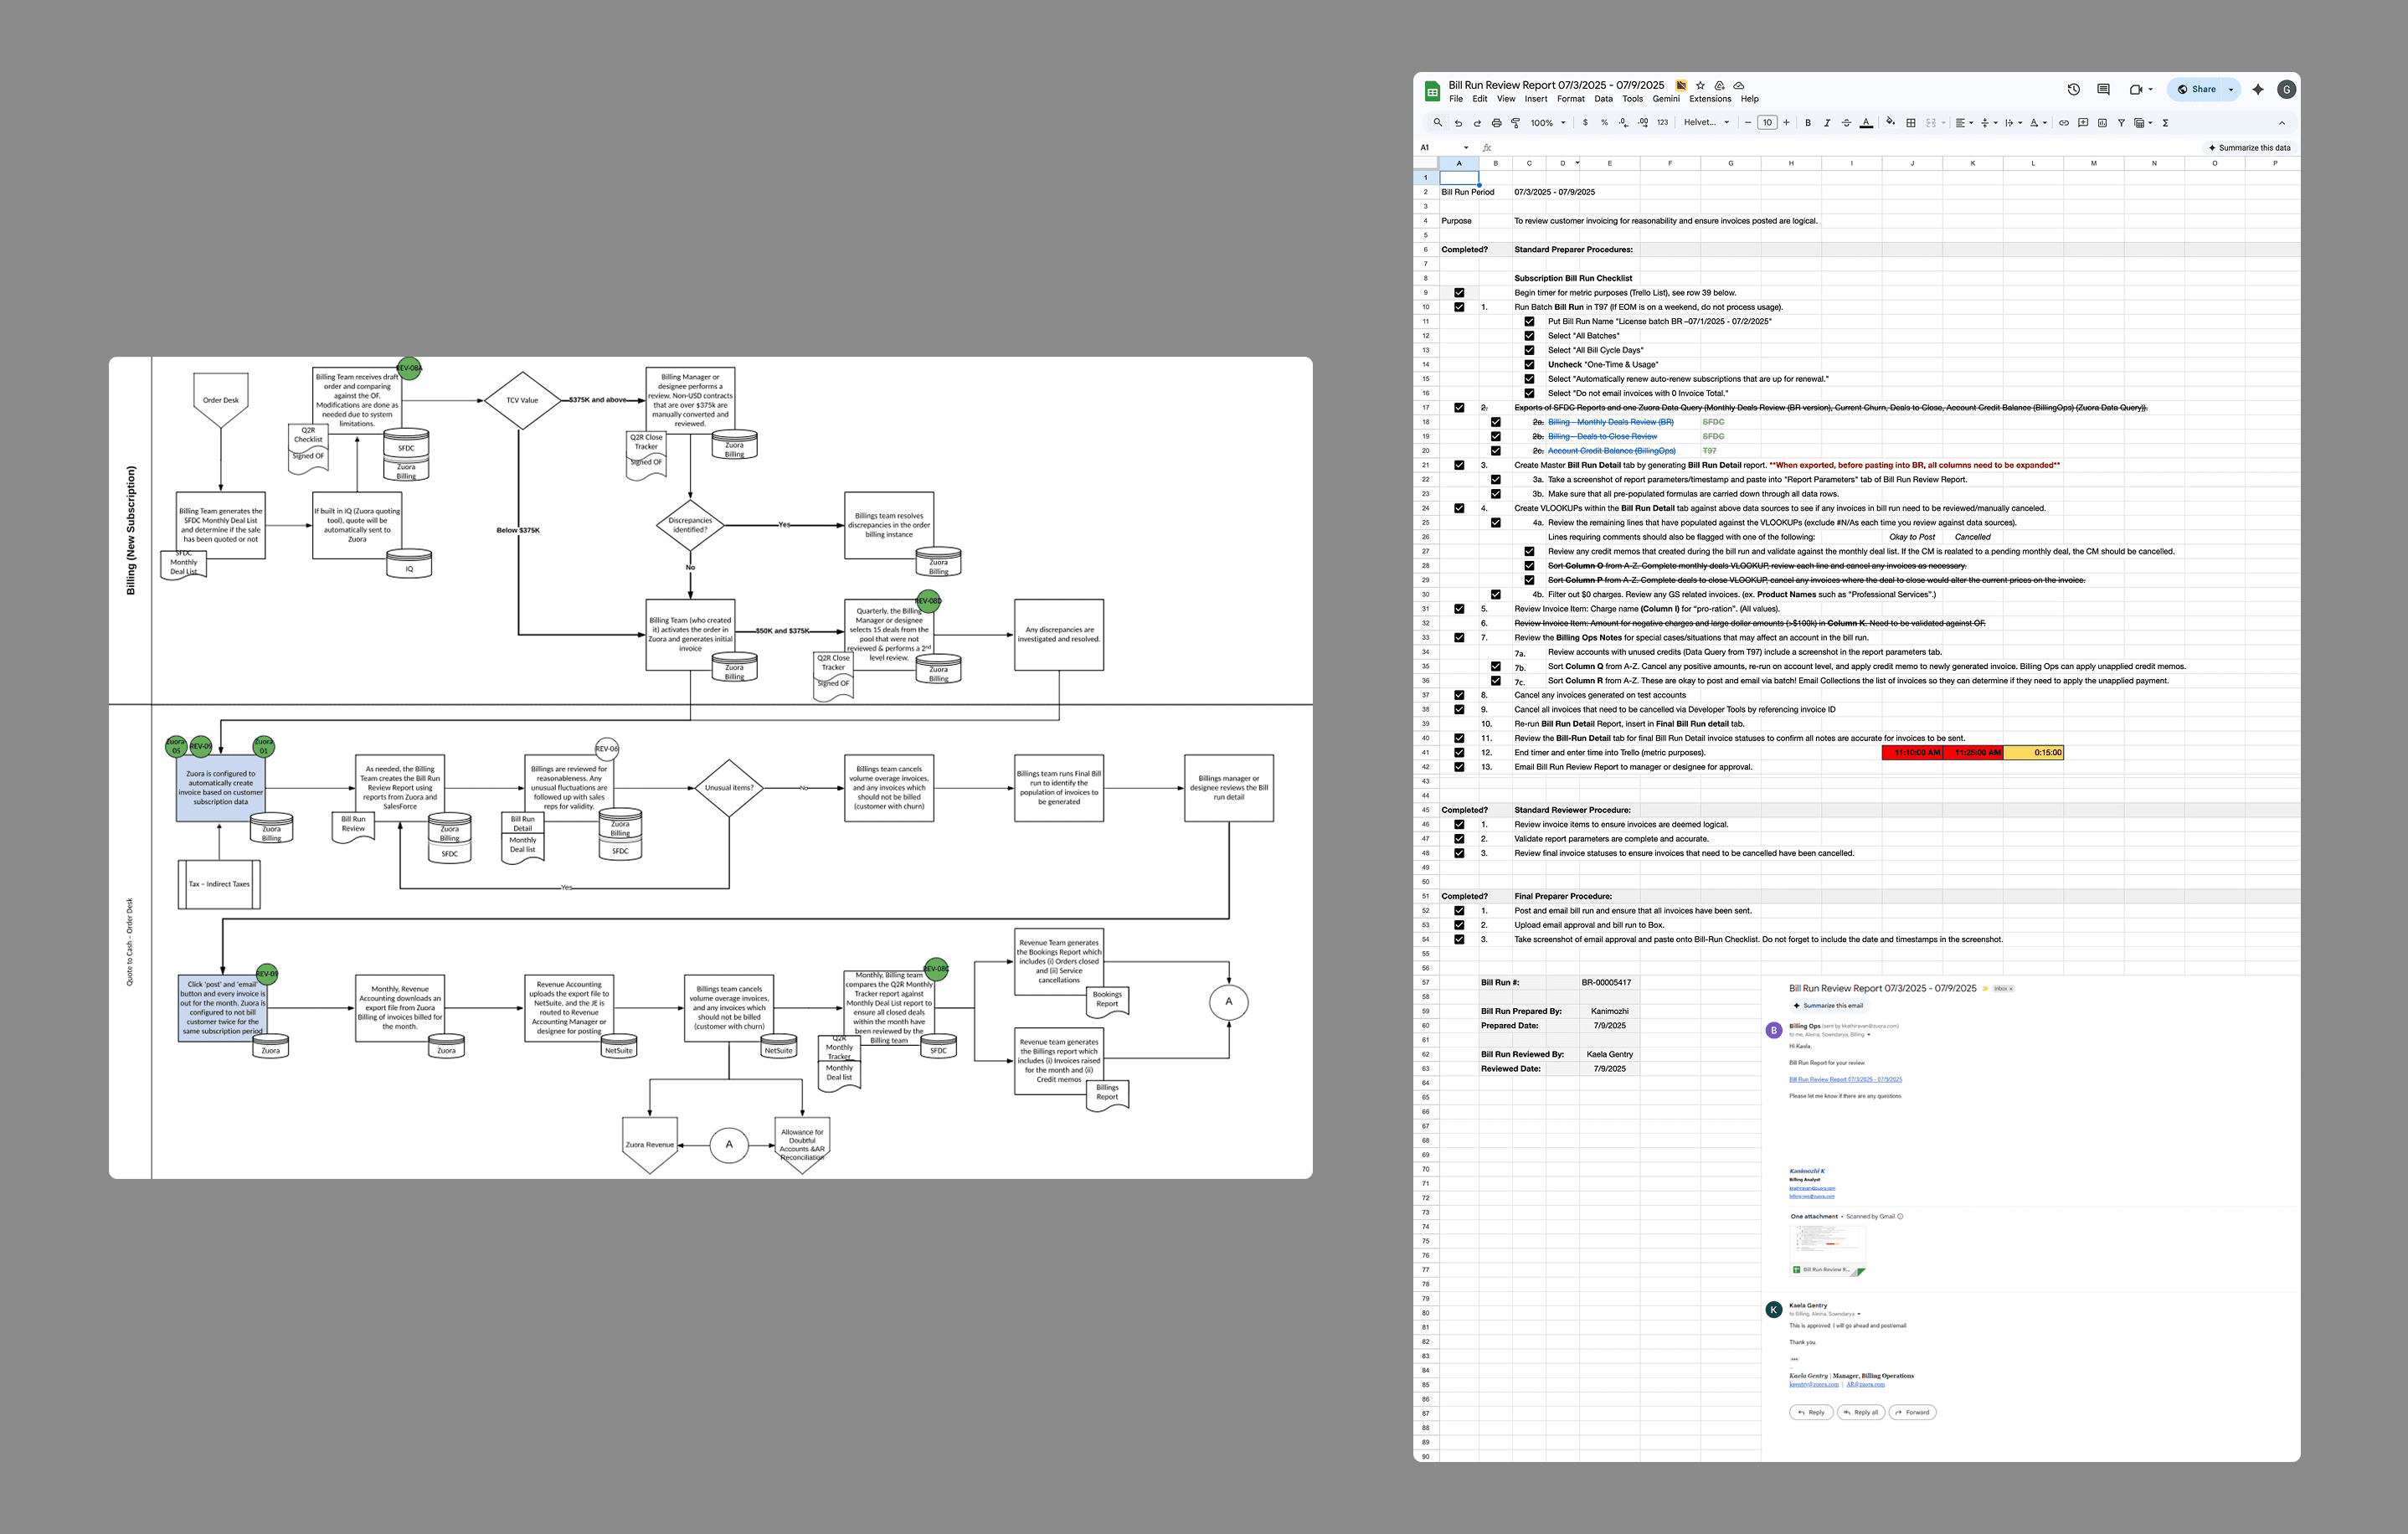Viewport: 2408px width, 1534px height.
Task: Toggle checkbox for 'Upload email approval and bill run to Box'
Action: click(1459, 925)
